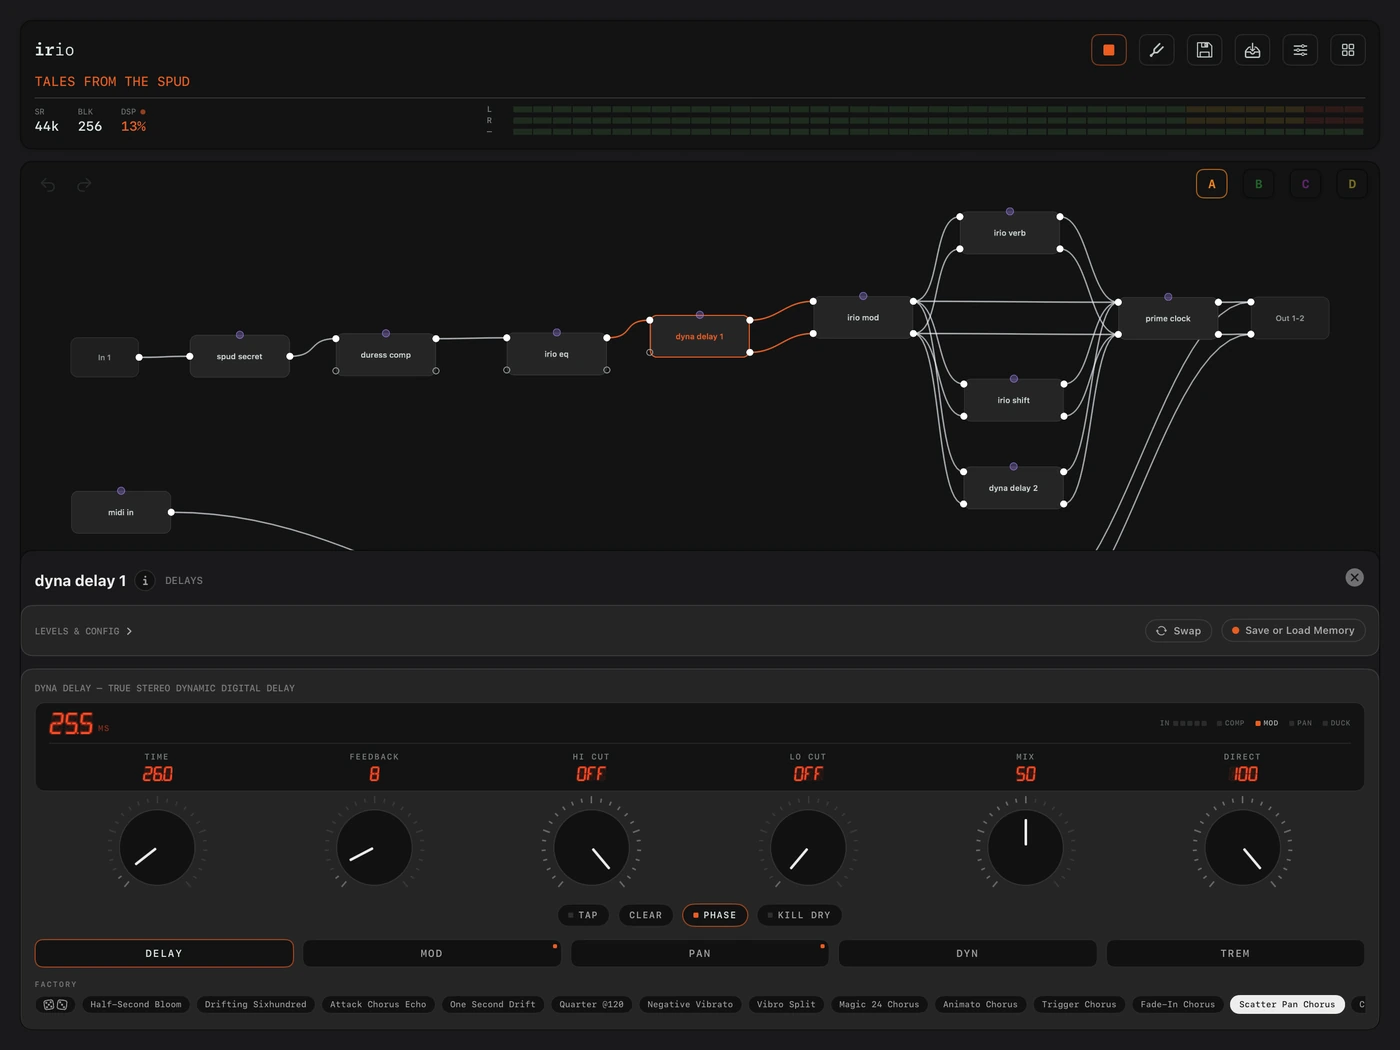1400x1050 pixels.
Task: Click the CLEAR button
Action: click(x=645, y=915)
